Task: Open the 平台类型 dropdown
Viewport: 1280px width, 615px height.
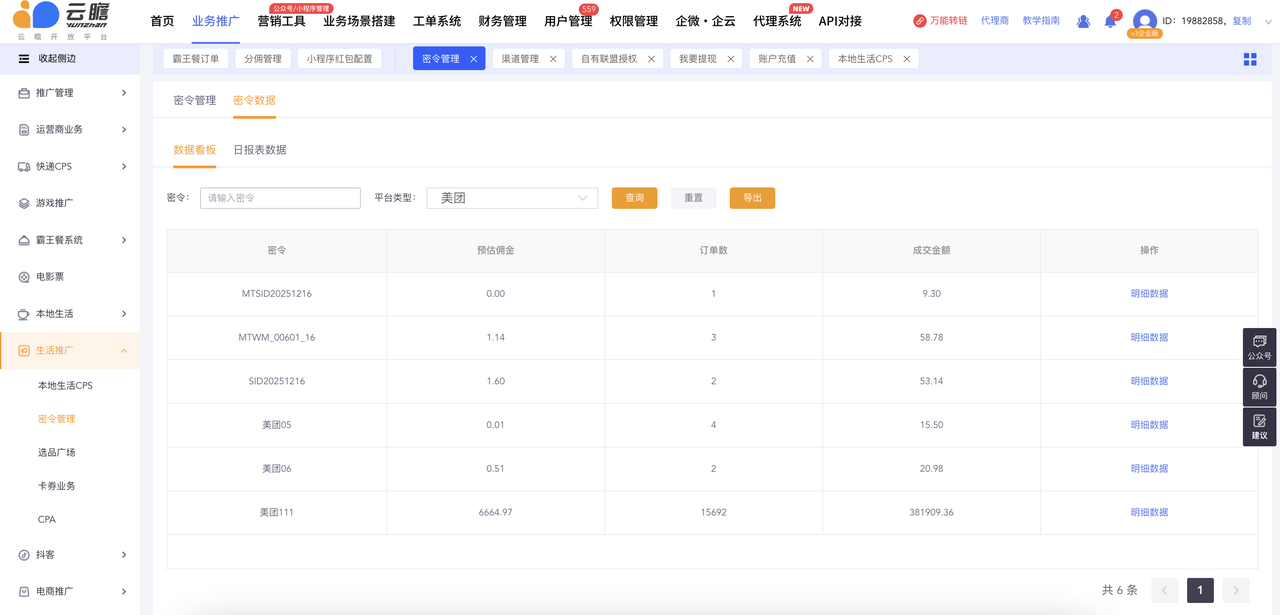Action: pyautogui.click(x=512, y=198)
